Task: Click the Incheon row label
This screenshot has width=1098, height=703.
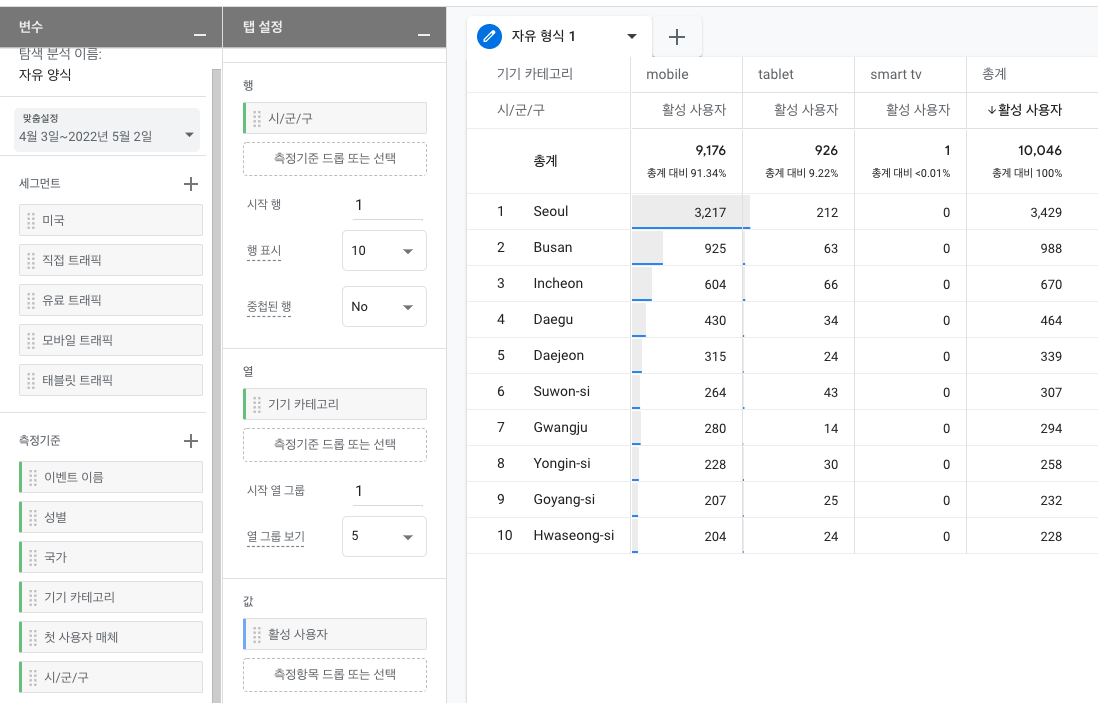Action: tap(558, 284)
